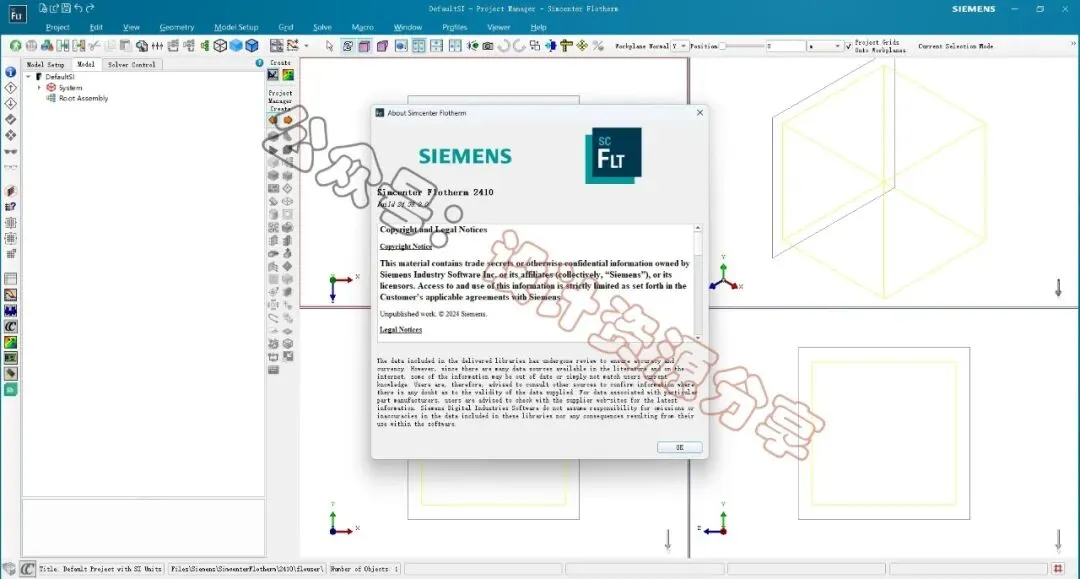Image resolution: width=1080 pixels, height=579 pixels.
Task: Click the Undo arrow in the title bar
Action: 78,8
